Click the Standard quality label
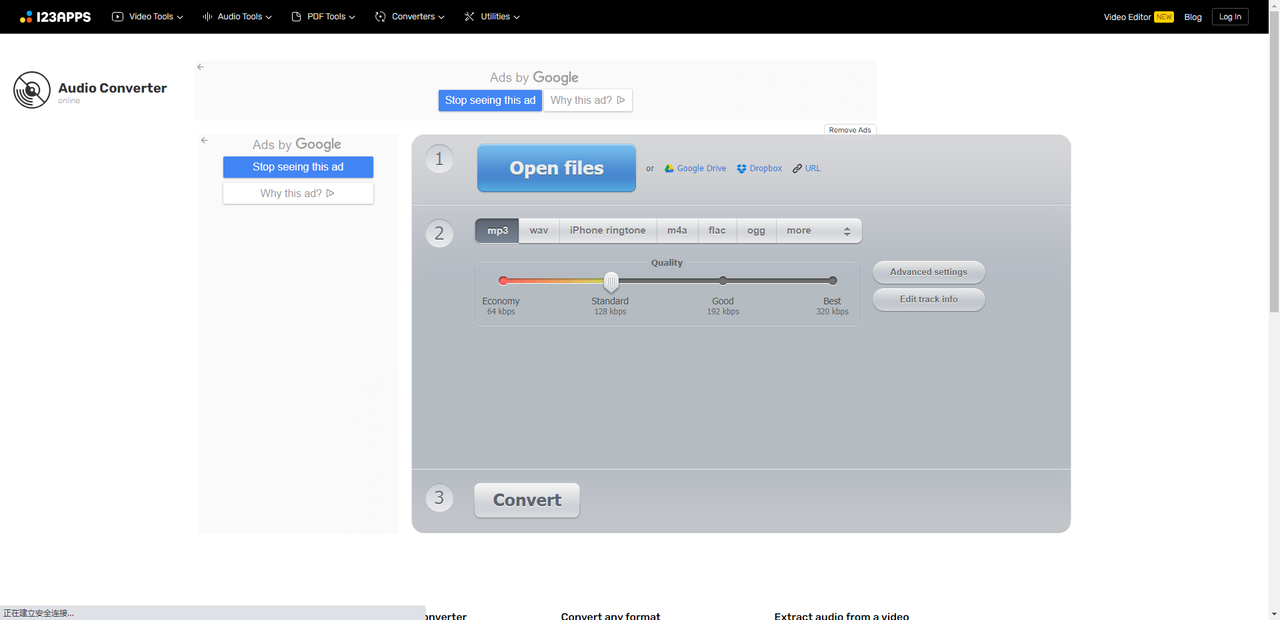 [610, 301]
